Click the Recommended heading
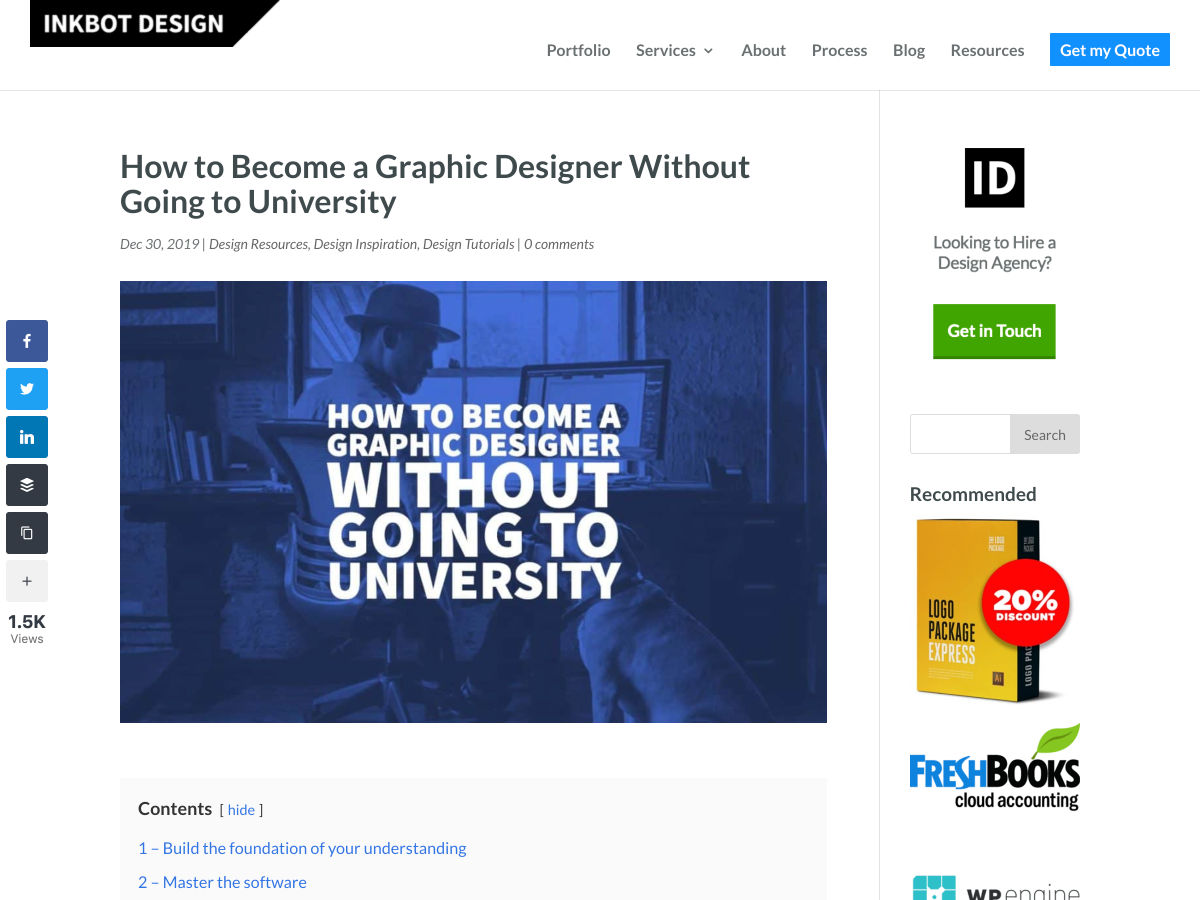The image size is (1200, 900). (x=973, y=494)
